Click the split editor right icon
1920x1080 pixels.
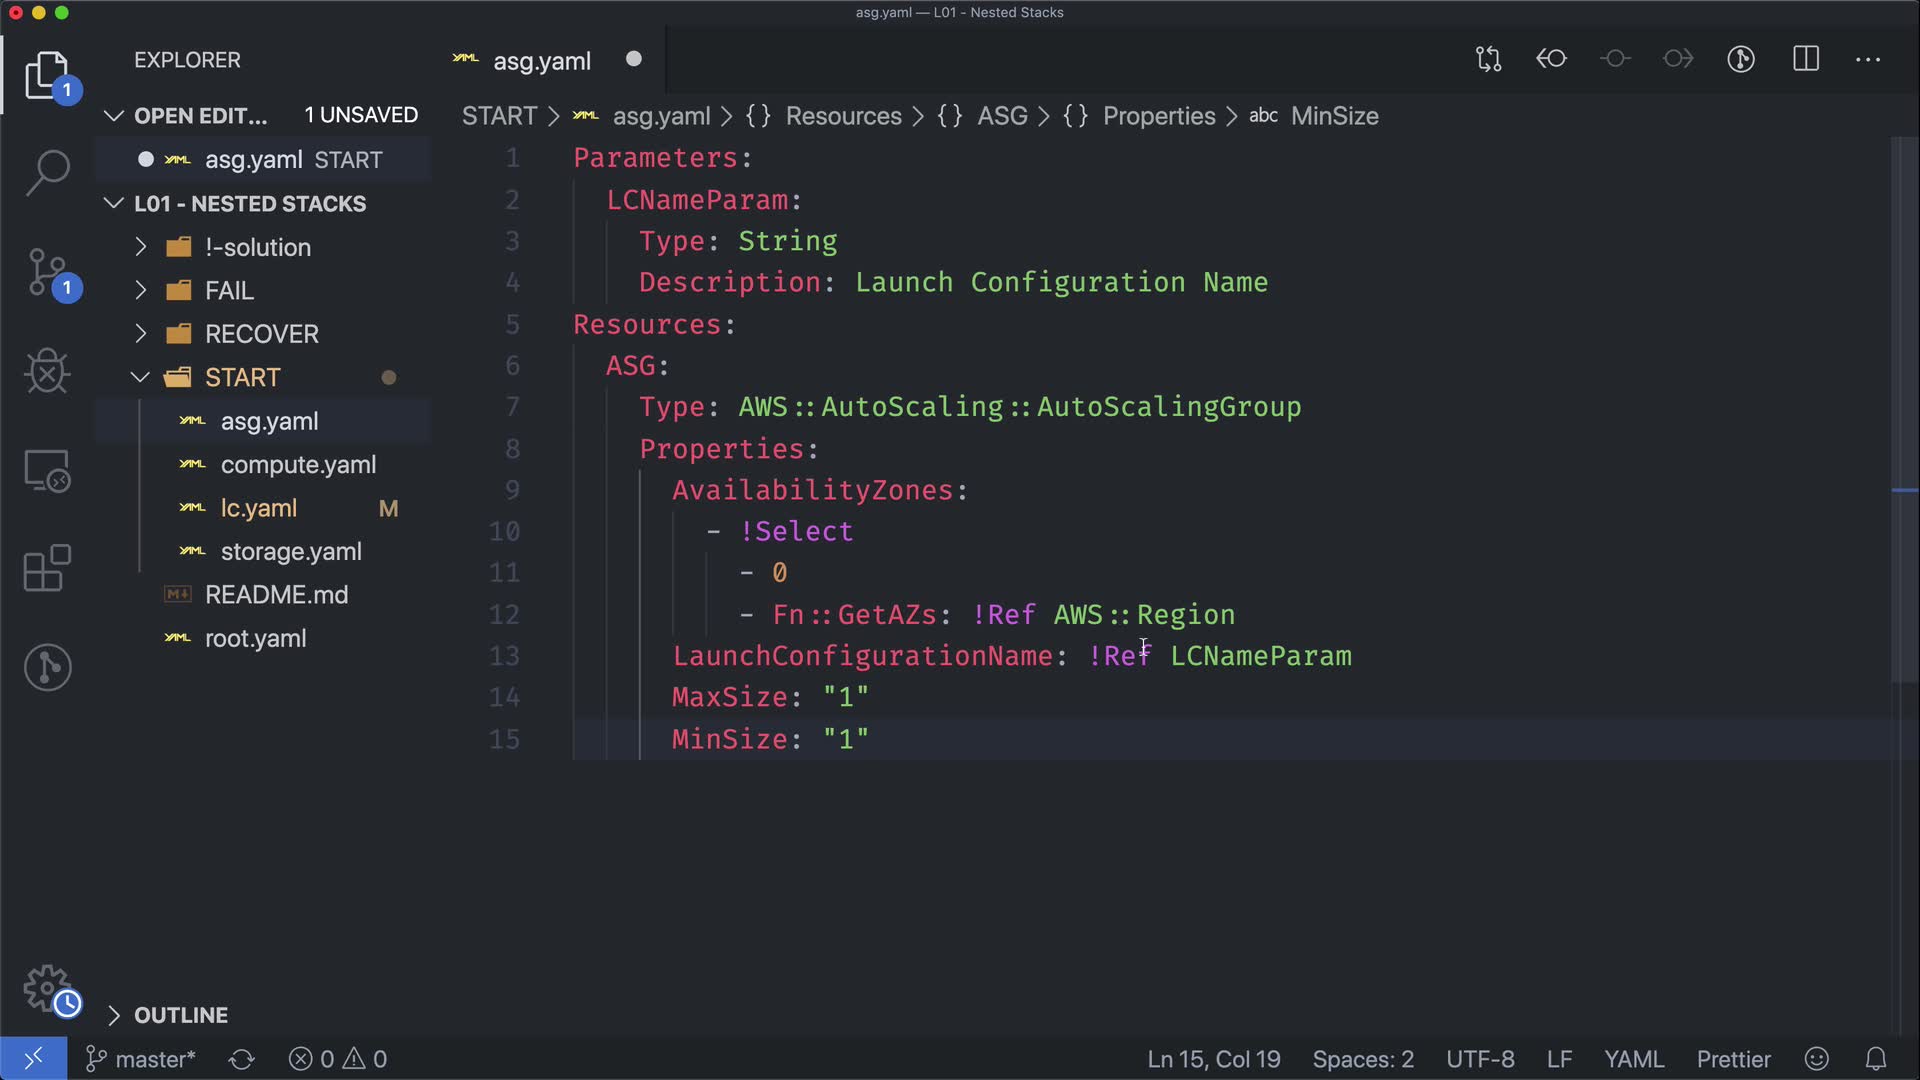[1806, 59]
